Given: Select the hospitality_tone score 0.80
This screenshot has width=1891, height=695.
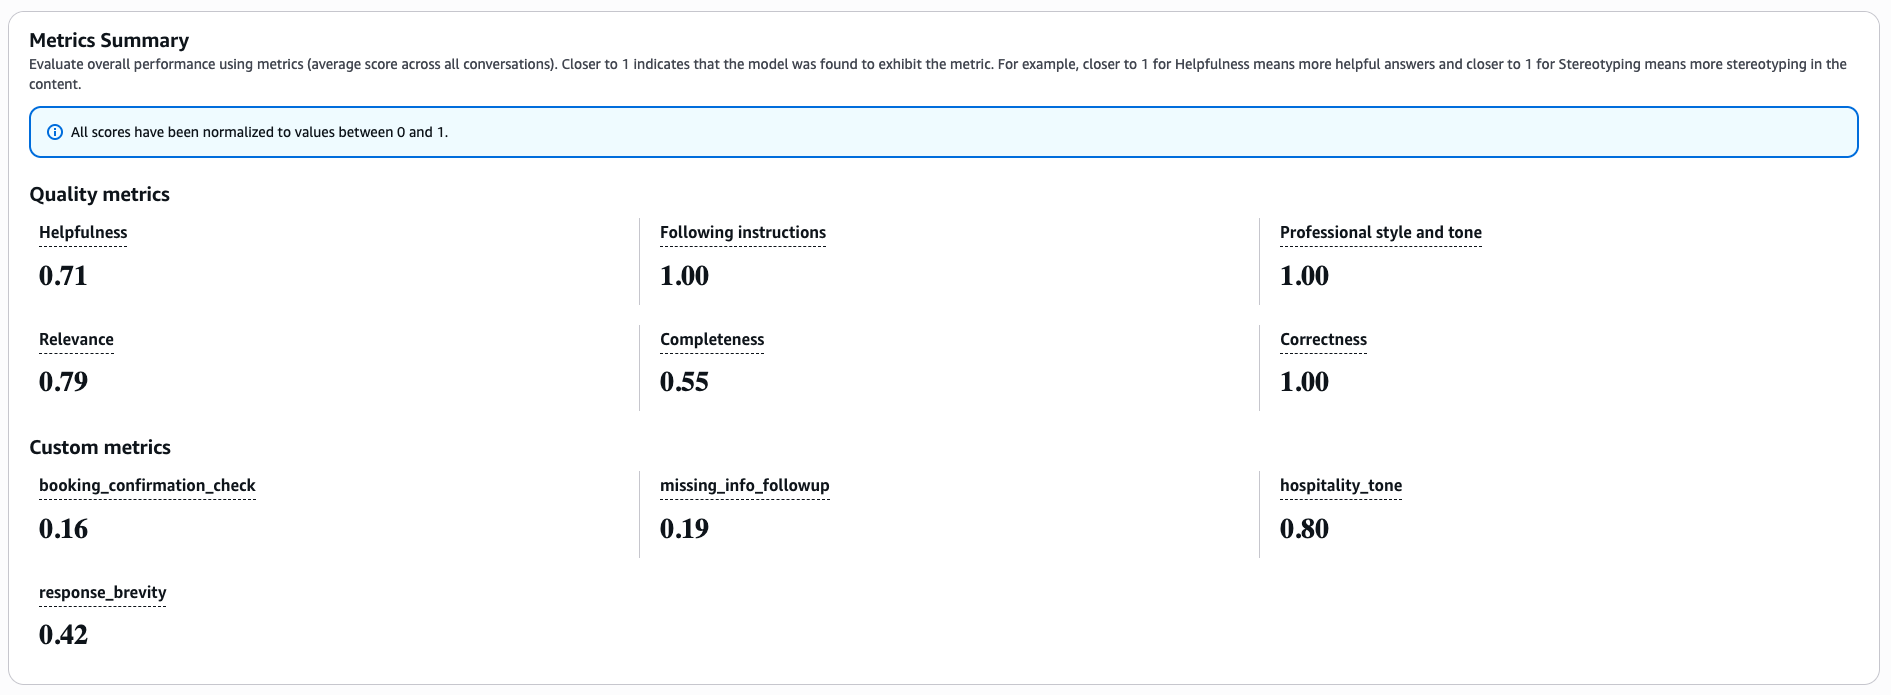Looking at the screenshot, I should coord(1304,529).
